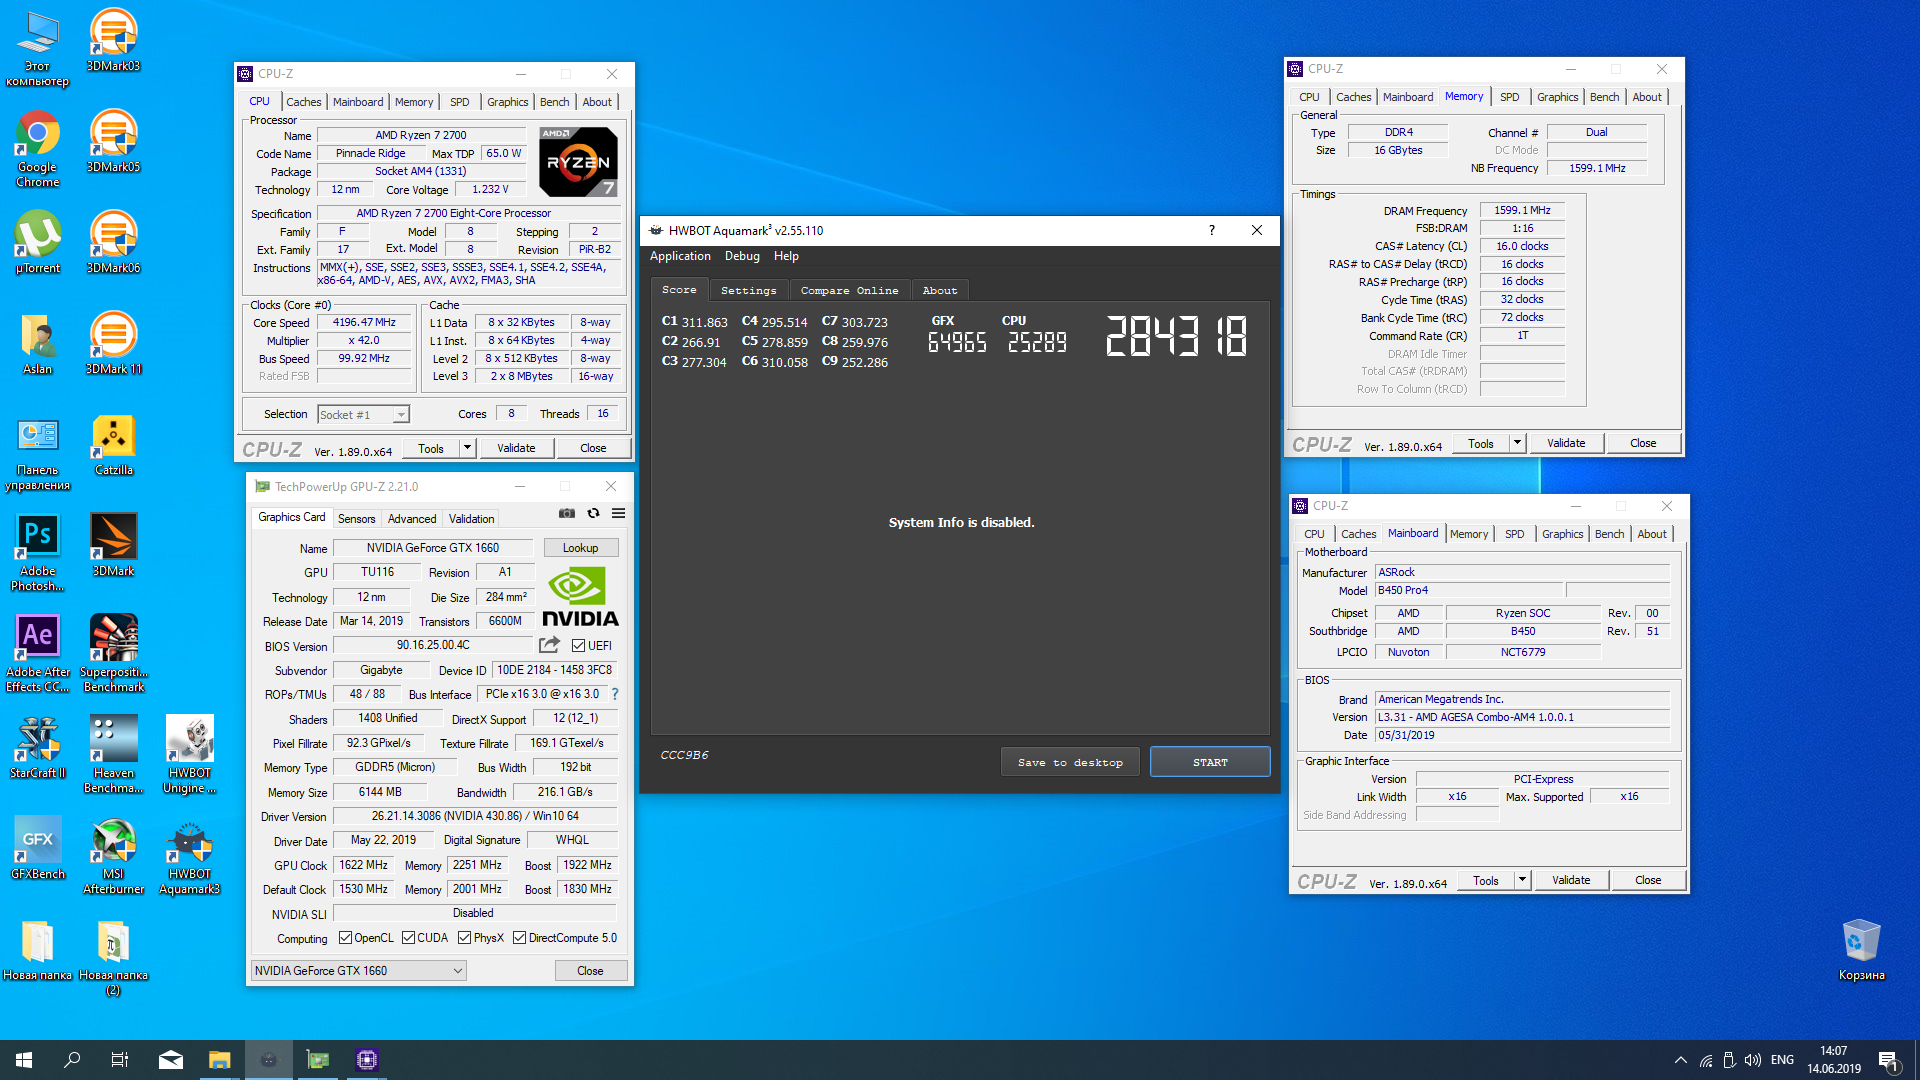The image size is (1920, 1080).
Task: Click Validate in the CPU-Z Memory window
Action: pos(1565,443)
